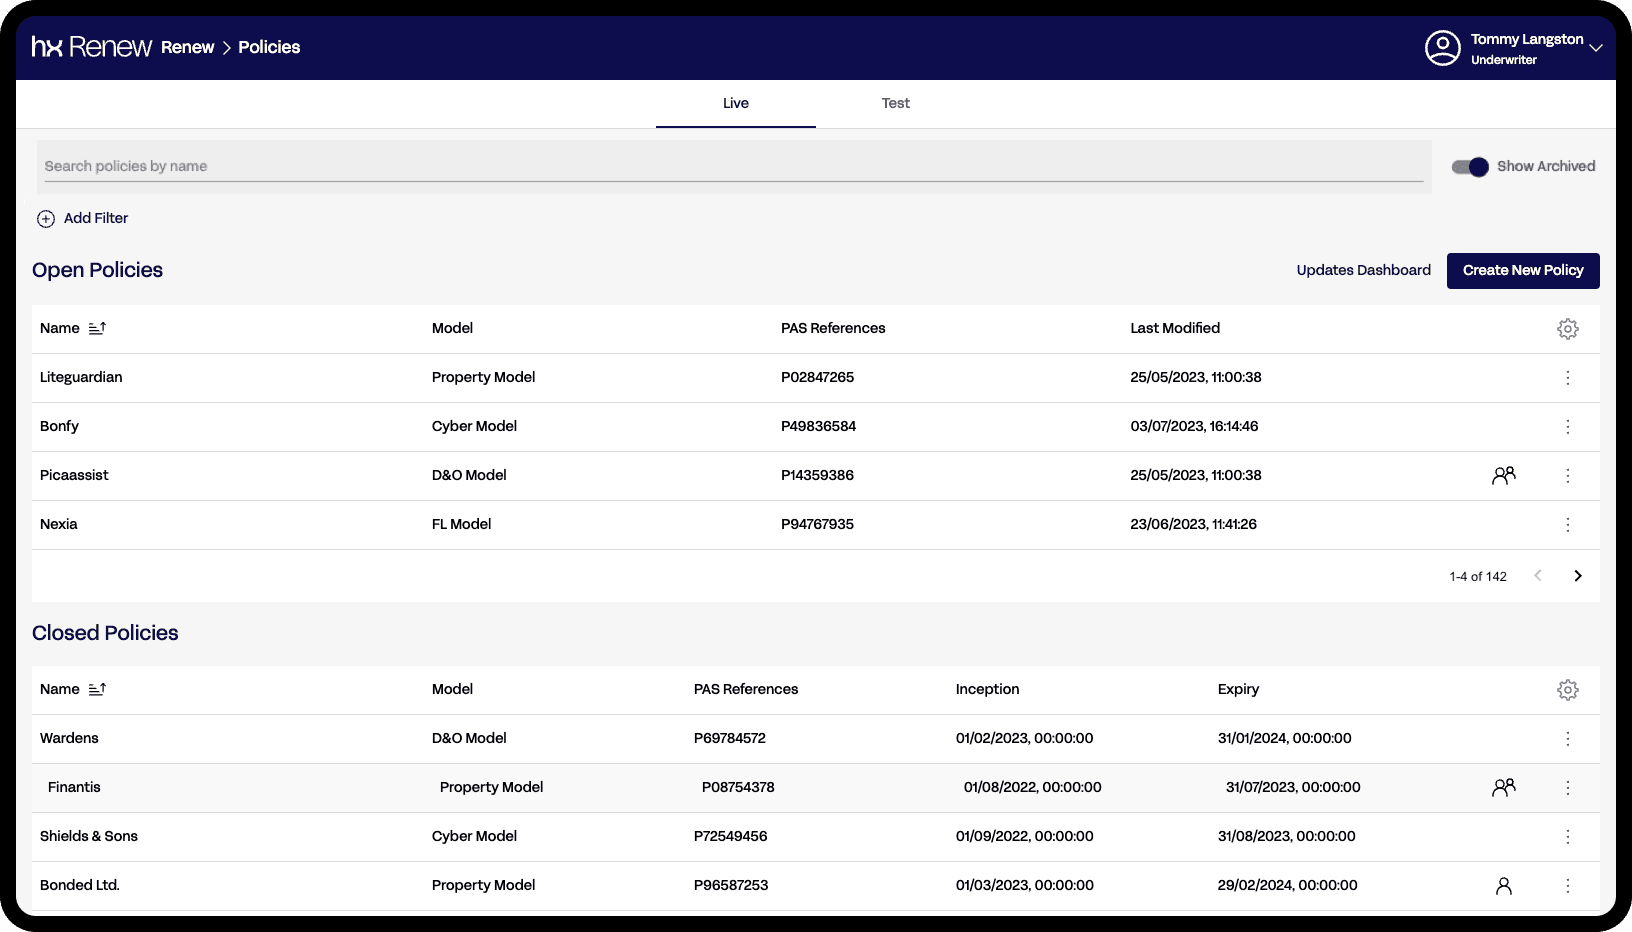Click PAS reference P69784572
Image resolution: width=1632 pixels, height=932 pixels.
729,738
